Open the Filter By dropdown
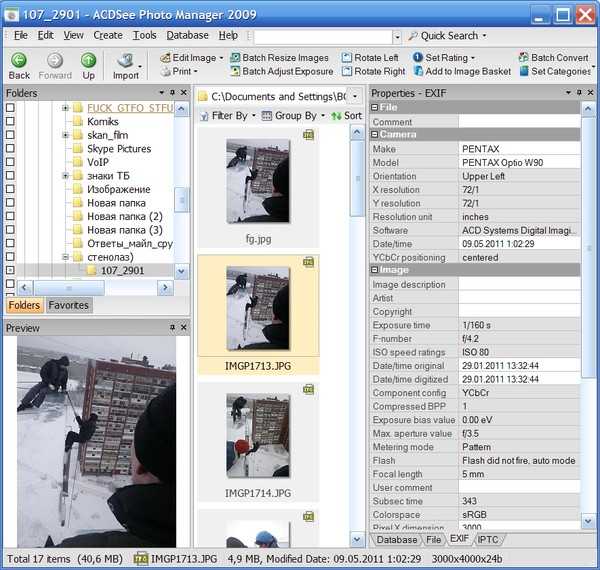Screen dimensions: 600x570 [228, 116]
